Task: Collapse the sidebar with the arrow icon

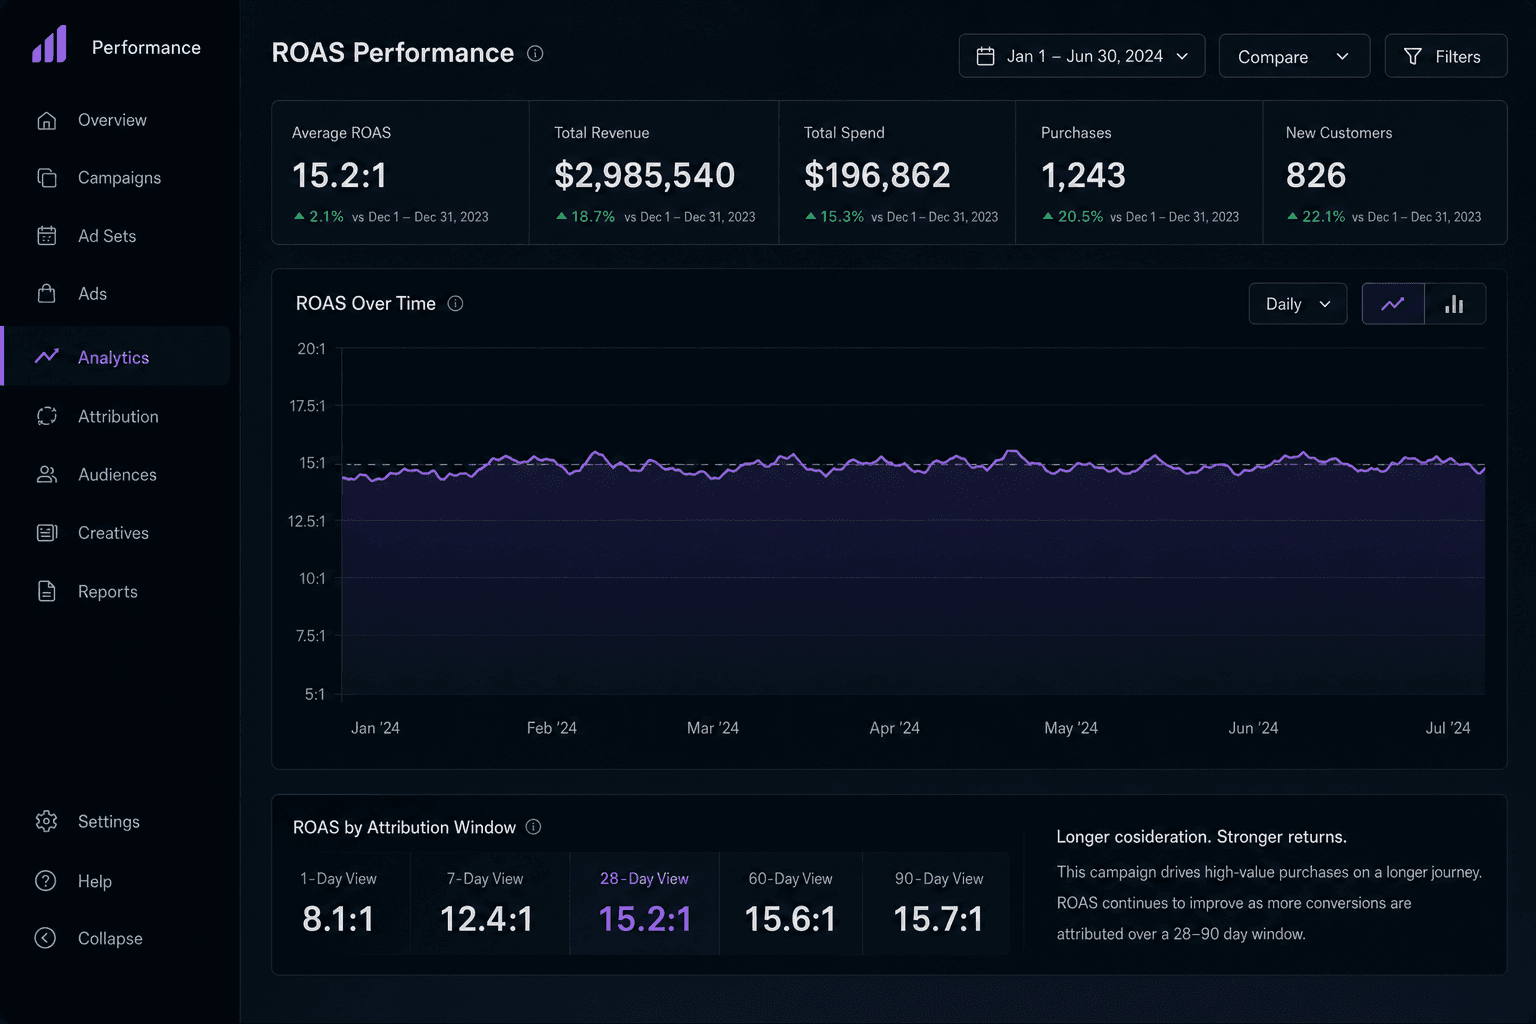Action: click(x=46, y=938)
